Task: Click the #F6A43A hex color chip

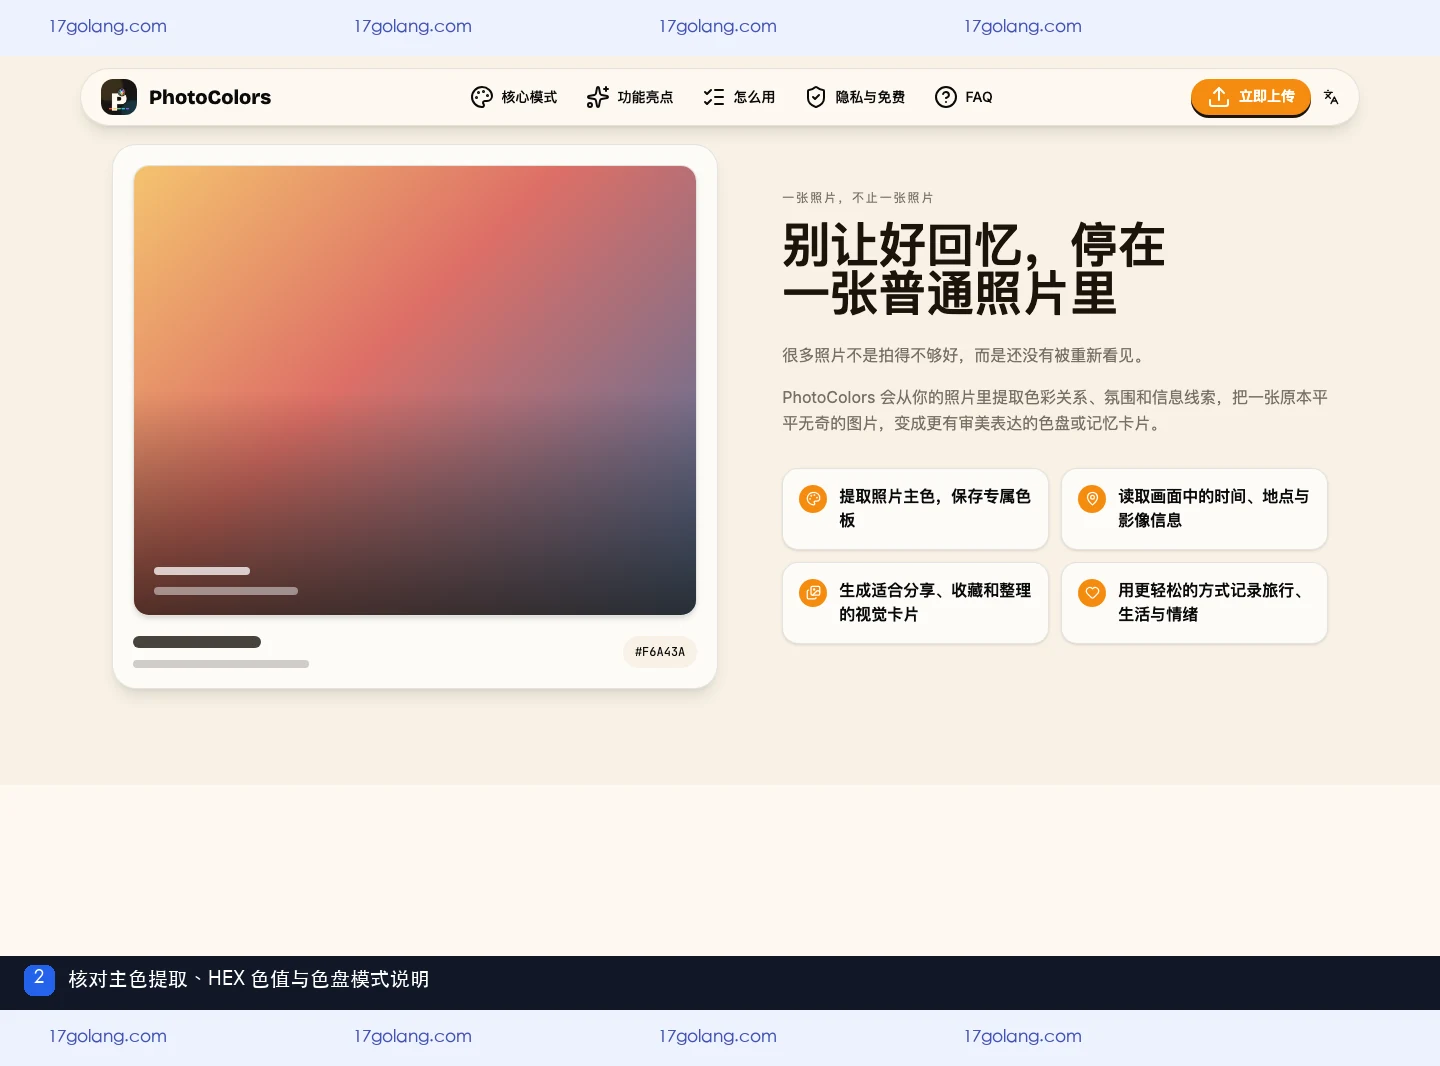Action: pyautogui.click(x=660, y=652)
